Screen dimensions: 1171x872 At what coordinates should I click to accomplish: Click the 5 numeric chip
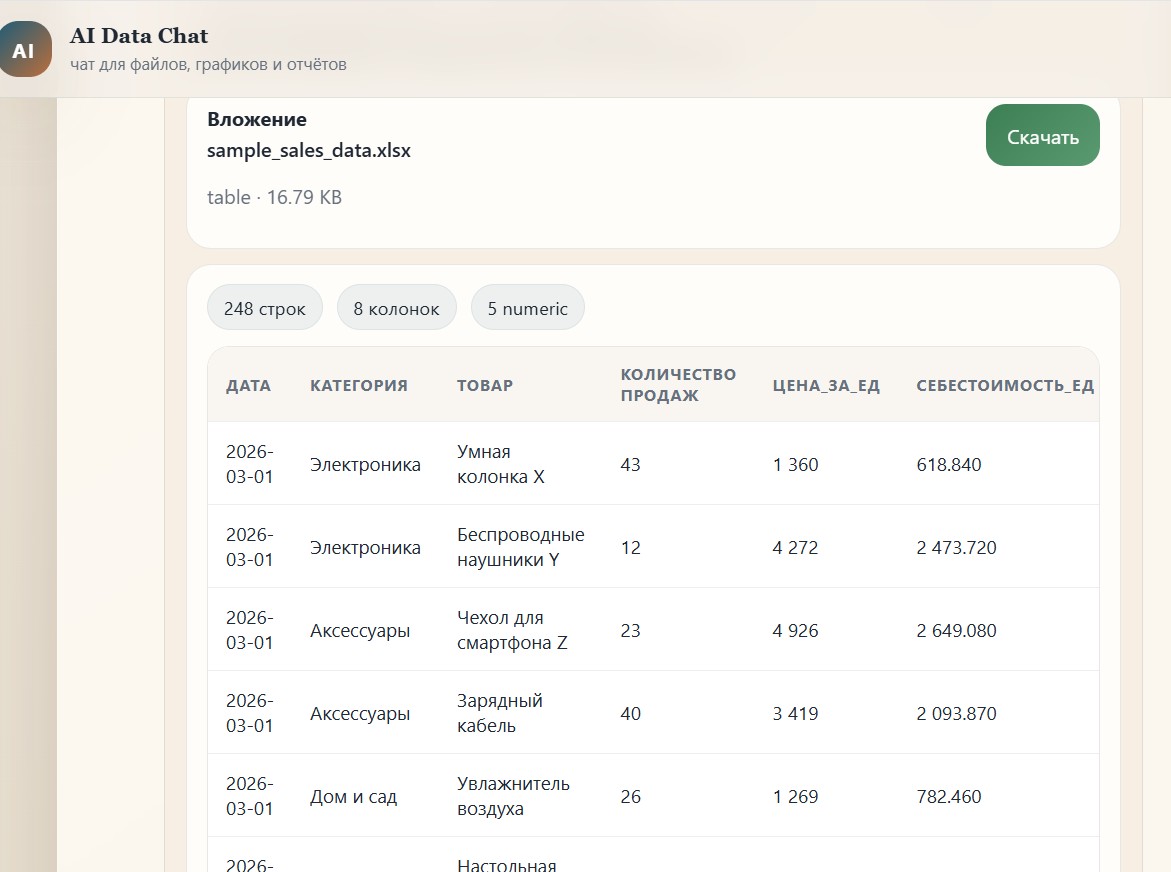point(527,308)
